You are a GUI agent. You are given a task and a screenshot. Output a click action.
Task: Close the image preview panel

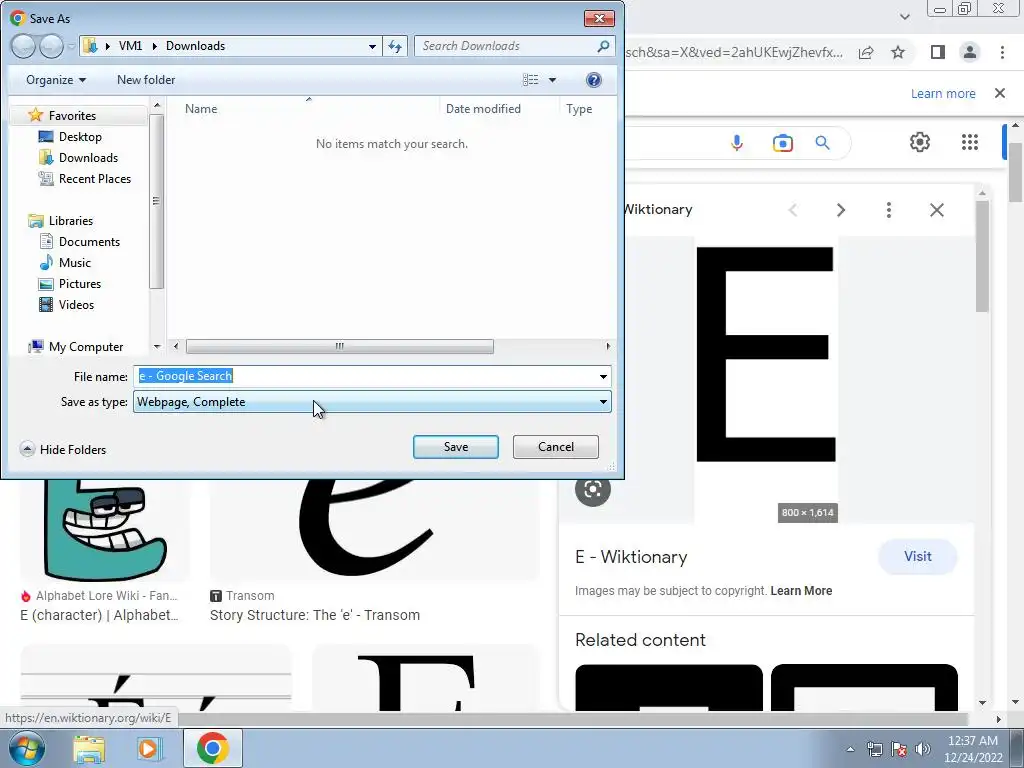click(937, 210)
